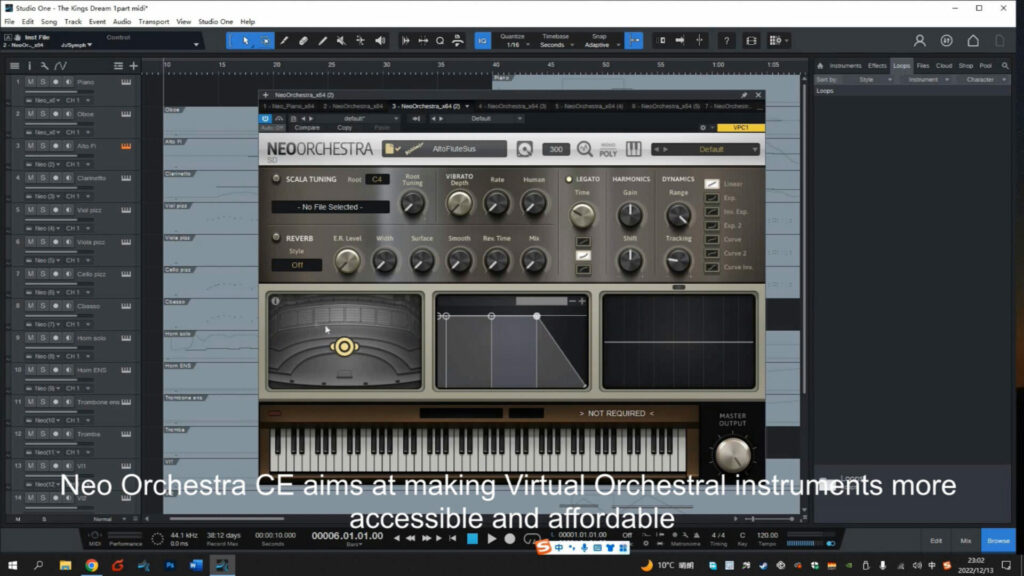Screen dimensions: 1024x576
Task: Open the Reverb Style Off selector
Action: 296,265
